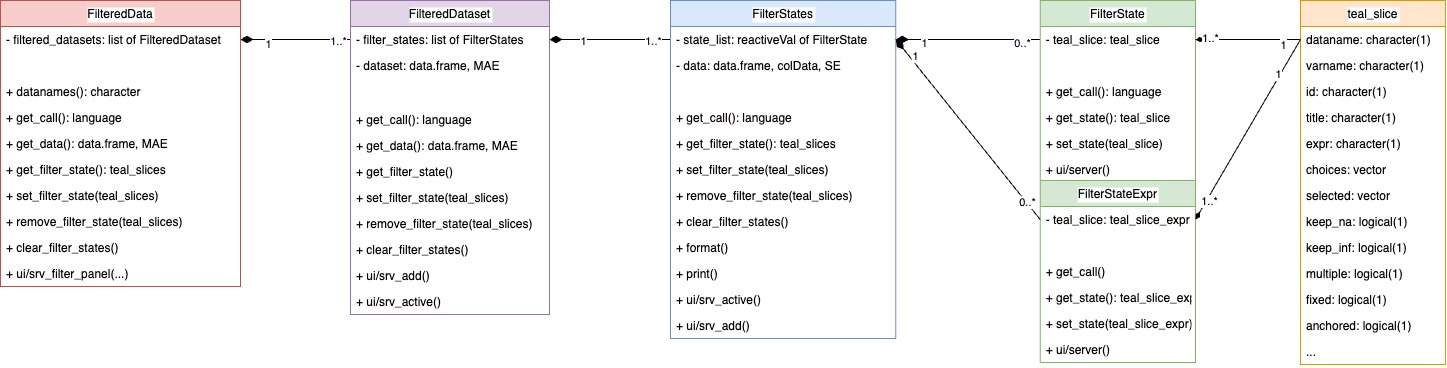
Task: Click the FilterStateExpr class header
Action: pyautogui.click(x=1117, y=193)
